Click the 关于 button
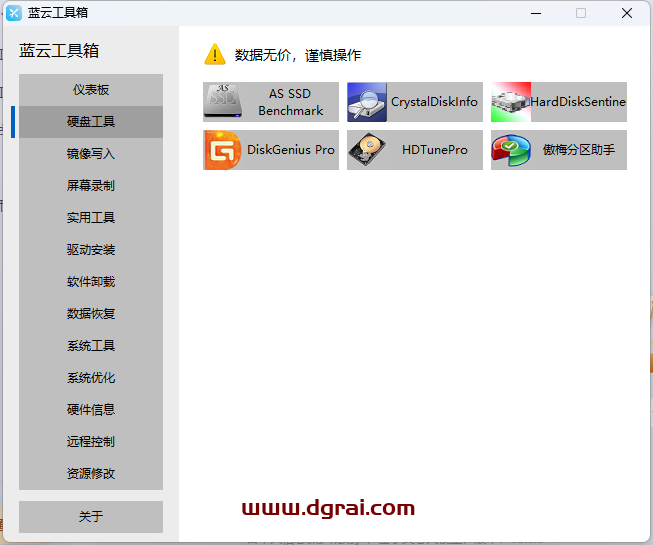653x545 pixels. (91, 517)
